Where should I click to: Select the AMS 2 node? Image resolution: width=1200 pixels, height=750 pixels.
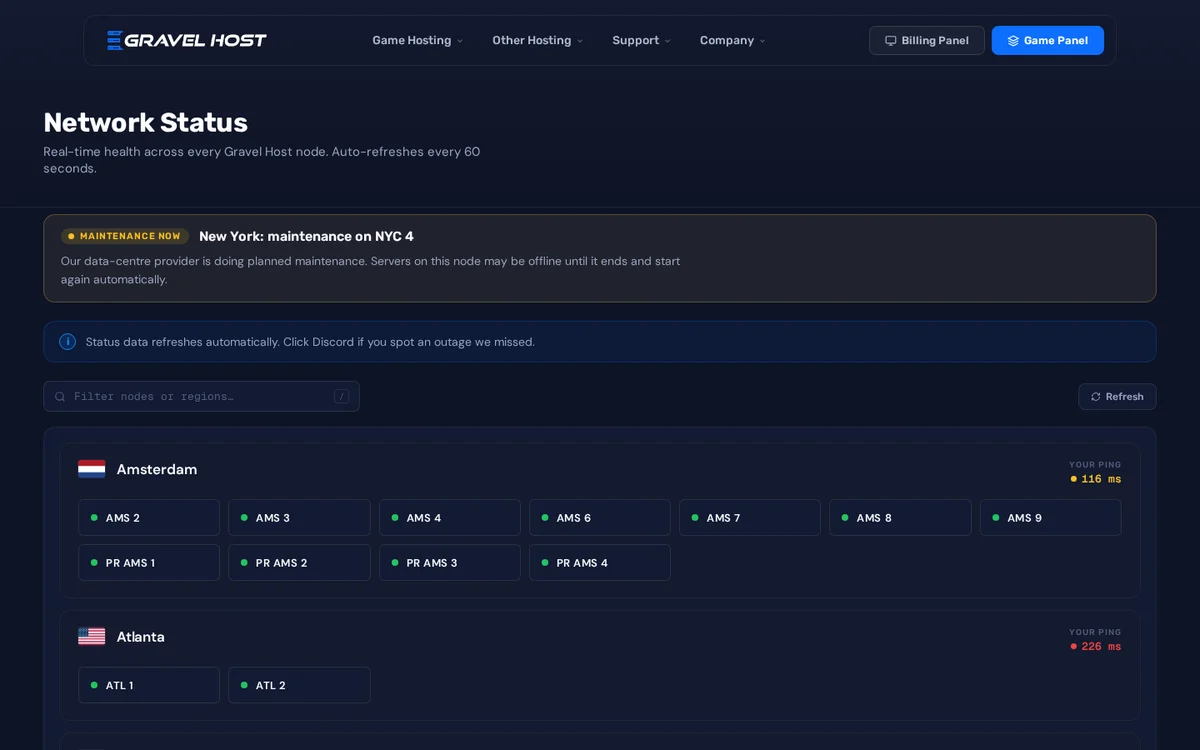point(149,518)
